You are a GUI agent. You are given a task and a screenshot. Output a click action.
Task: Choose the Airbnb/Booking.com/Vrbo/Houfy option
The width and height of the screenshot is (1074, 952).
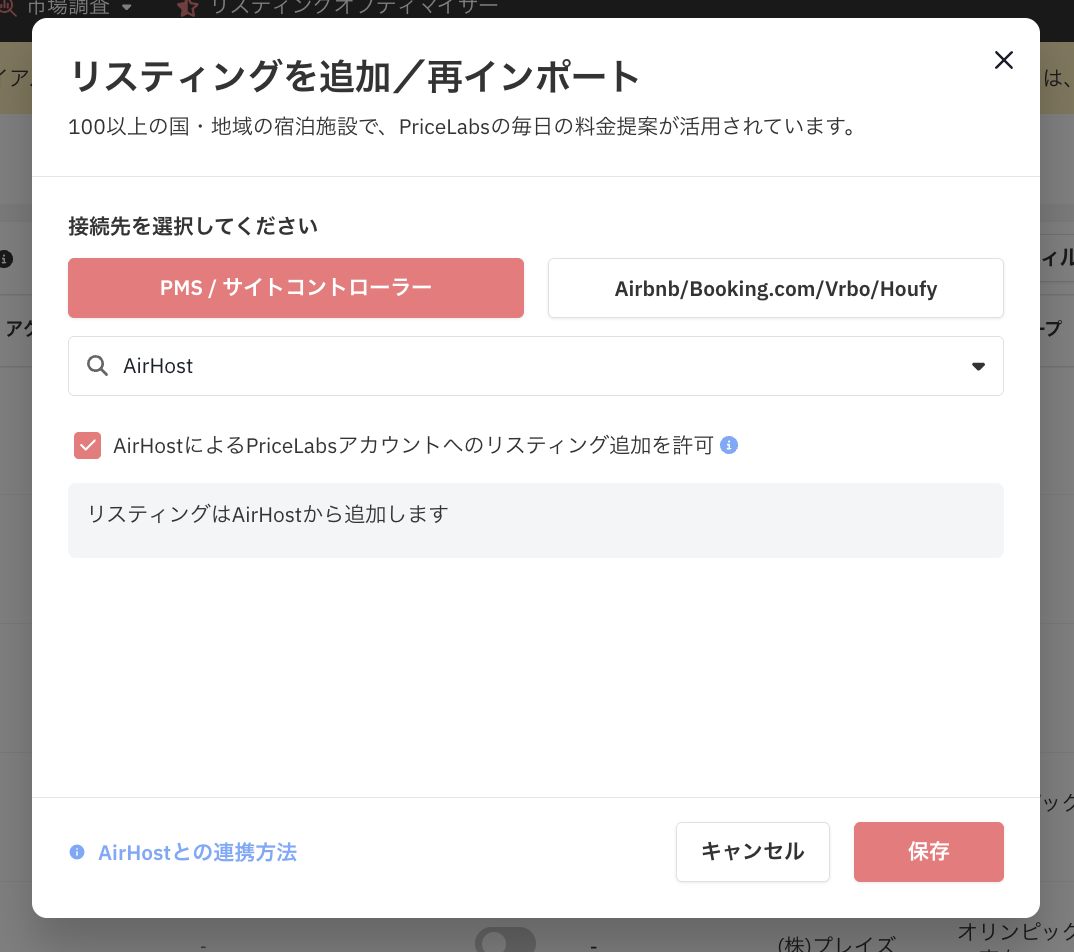pyautogui.click(x=775, y=288)
